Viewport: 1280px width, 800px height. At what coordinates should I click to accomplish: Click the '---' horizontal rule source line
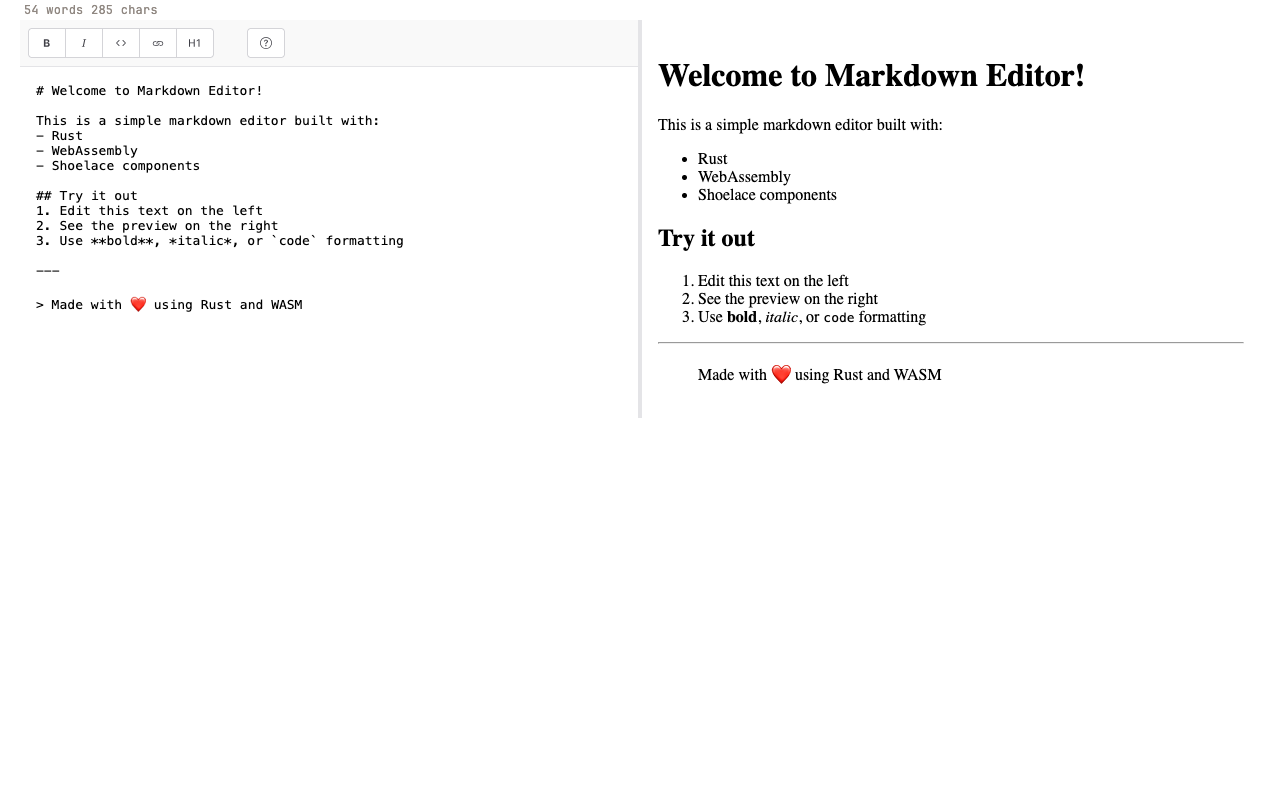click(x=48, y=271)
